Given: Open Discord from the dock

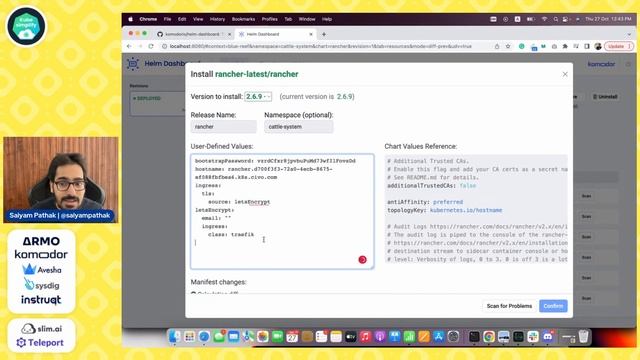Looking at the screenshot, I should click(548, 337).
